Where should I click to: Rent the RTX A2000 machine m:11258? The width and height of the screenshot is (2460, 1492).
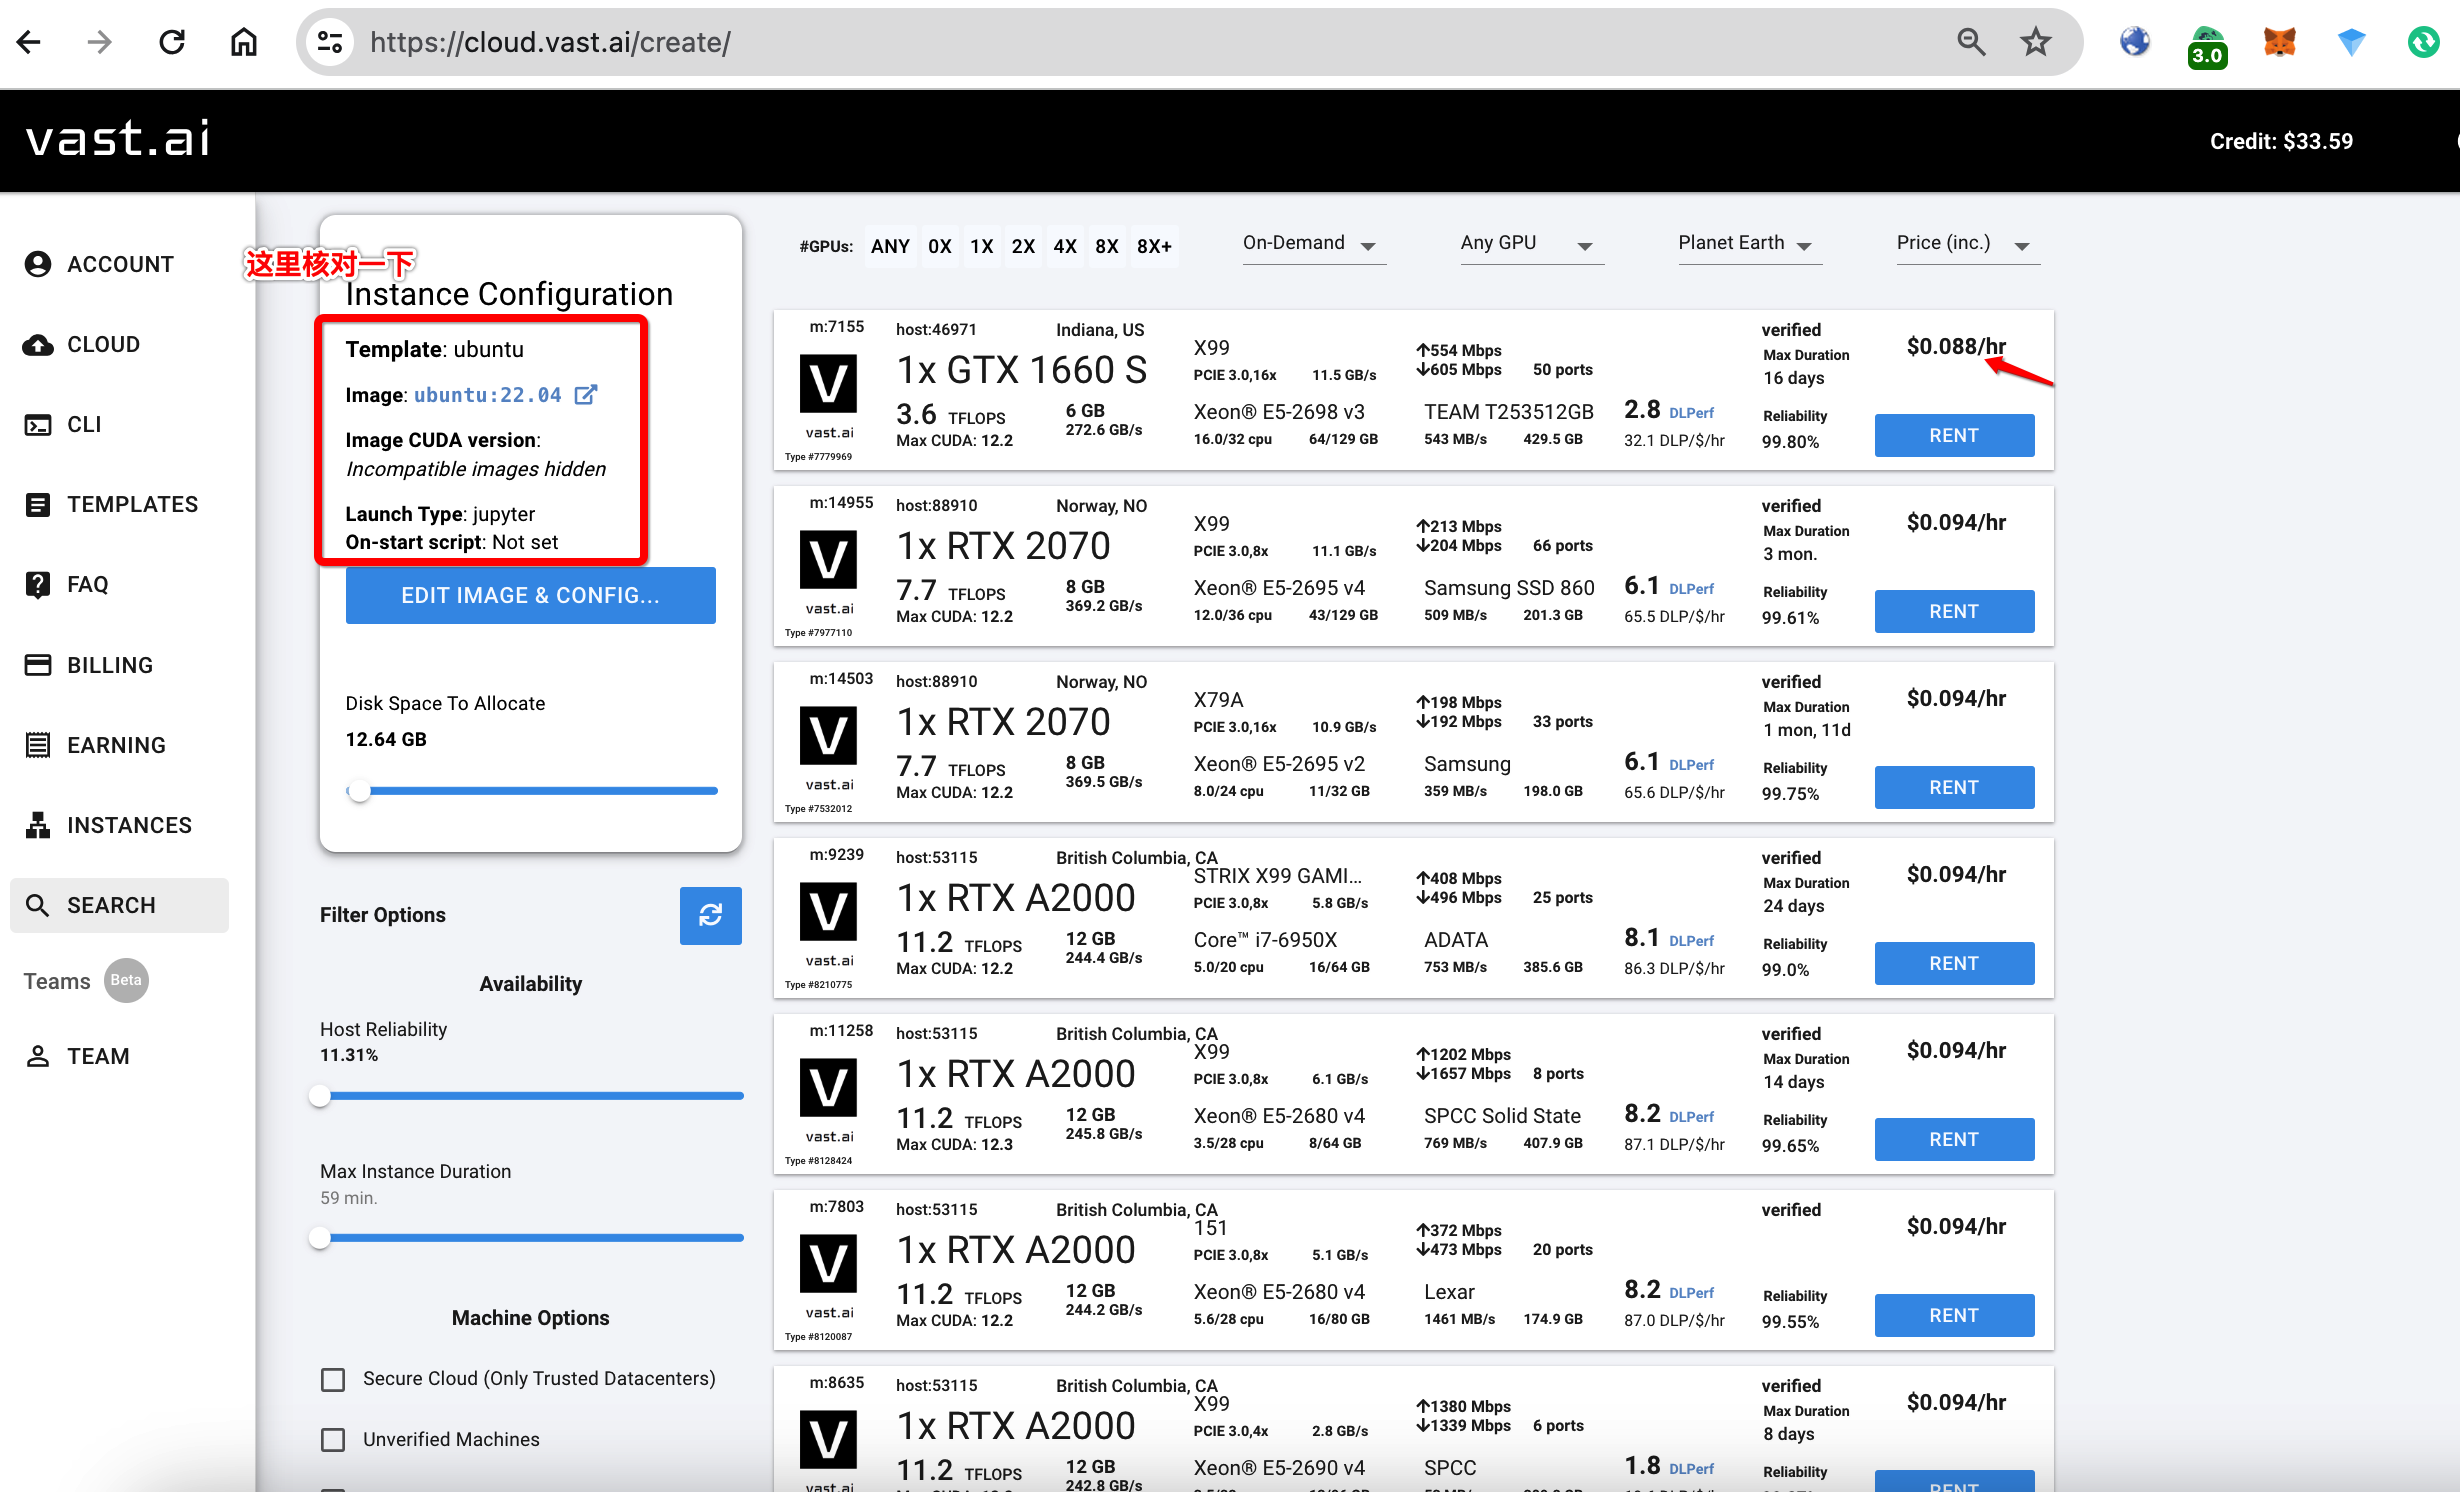(x=1954, y=1139)
